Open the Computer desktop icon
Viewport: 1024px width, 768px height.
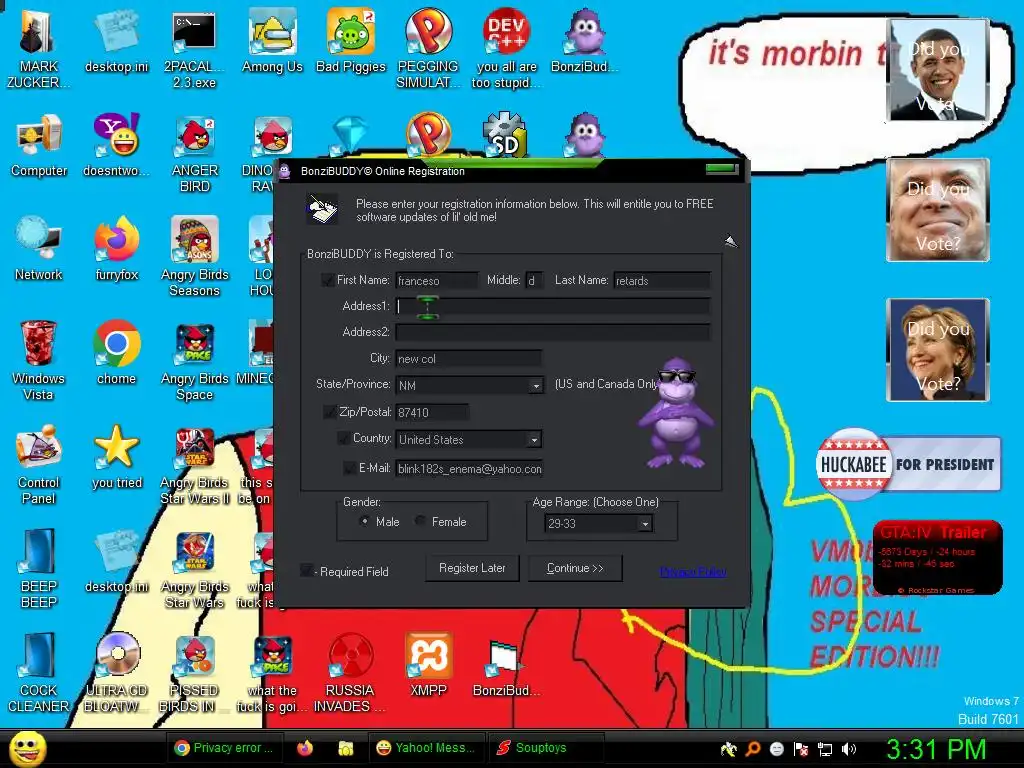(x=39, y=147)
